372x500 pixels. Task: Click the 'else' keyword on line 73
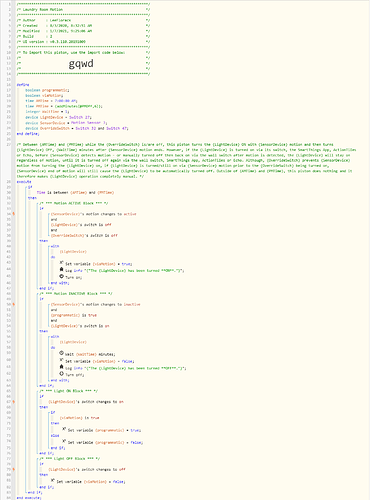click(x=55, y=435)
